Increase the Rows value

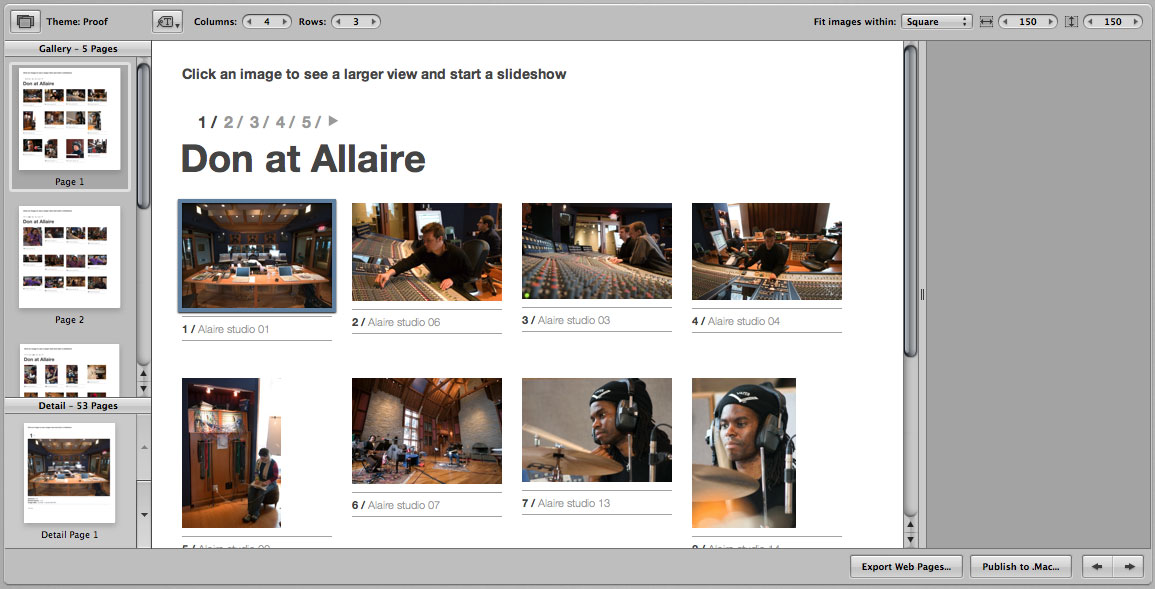coord(373,21)
